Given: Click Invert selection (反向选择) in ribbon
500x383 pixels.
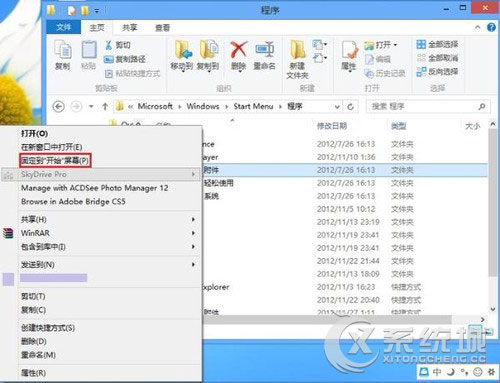Looking at the screenshot, I should [438, 72].
